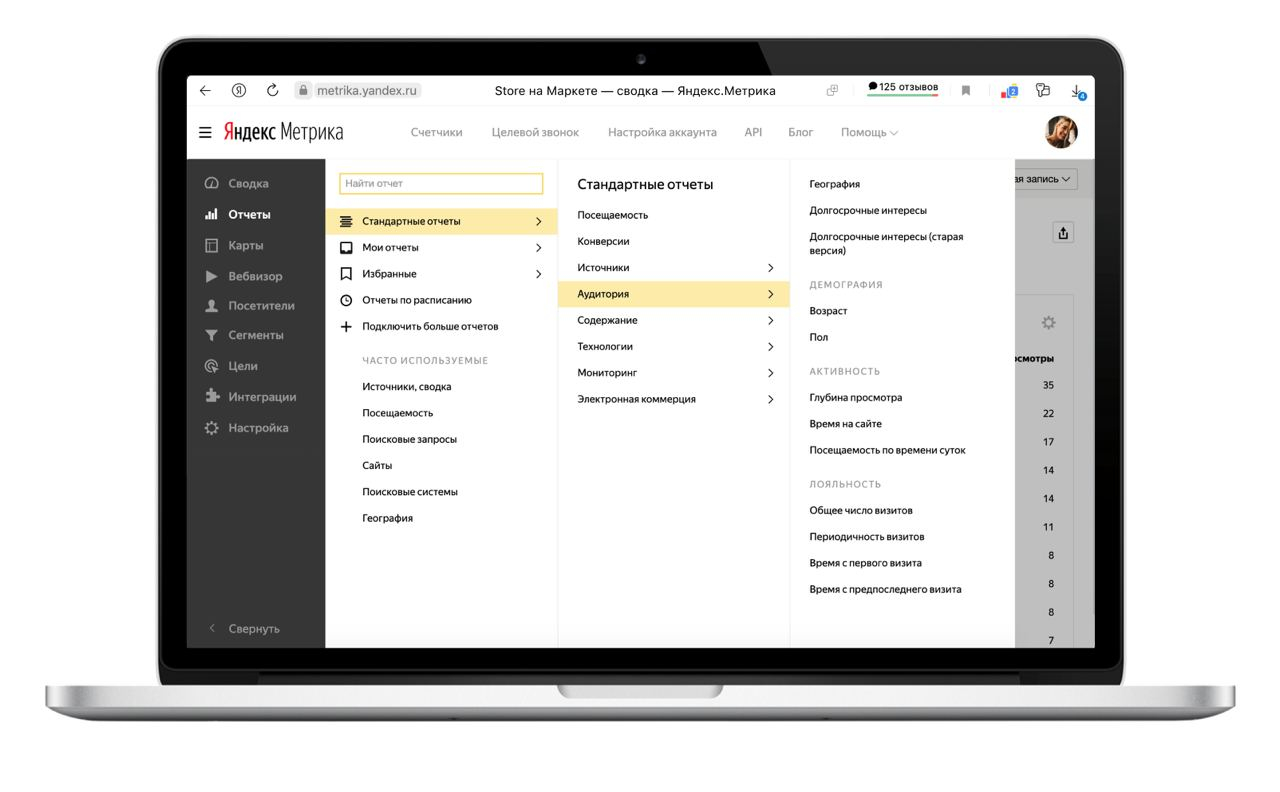Screen dimensions: 1280x792
Task: Click the copy-tabs icon left of reviews badge
Action: (x=832, y=90)
